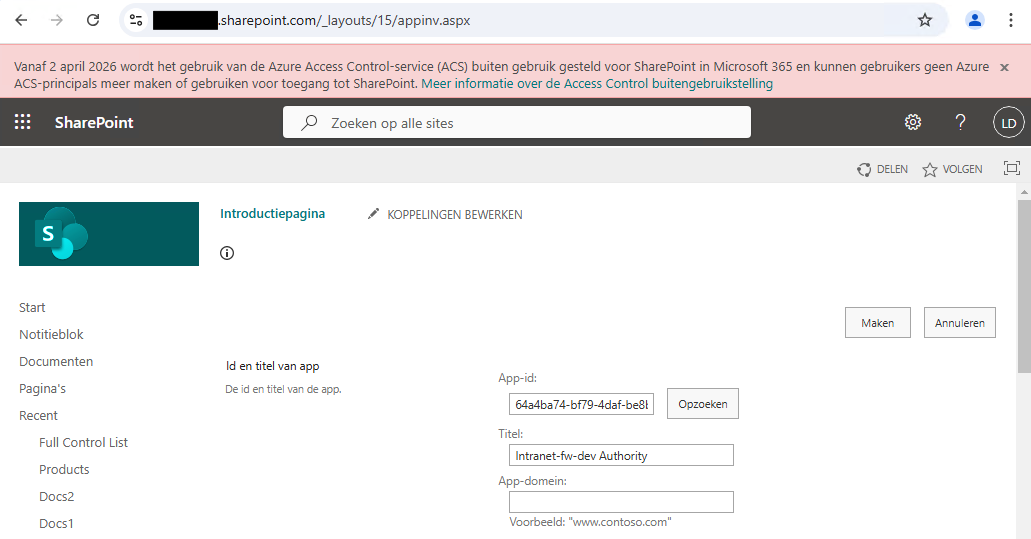Click the SharePoint site logo
The height and width of the screenshot is (539, 1031).
(109, 234)
